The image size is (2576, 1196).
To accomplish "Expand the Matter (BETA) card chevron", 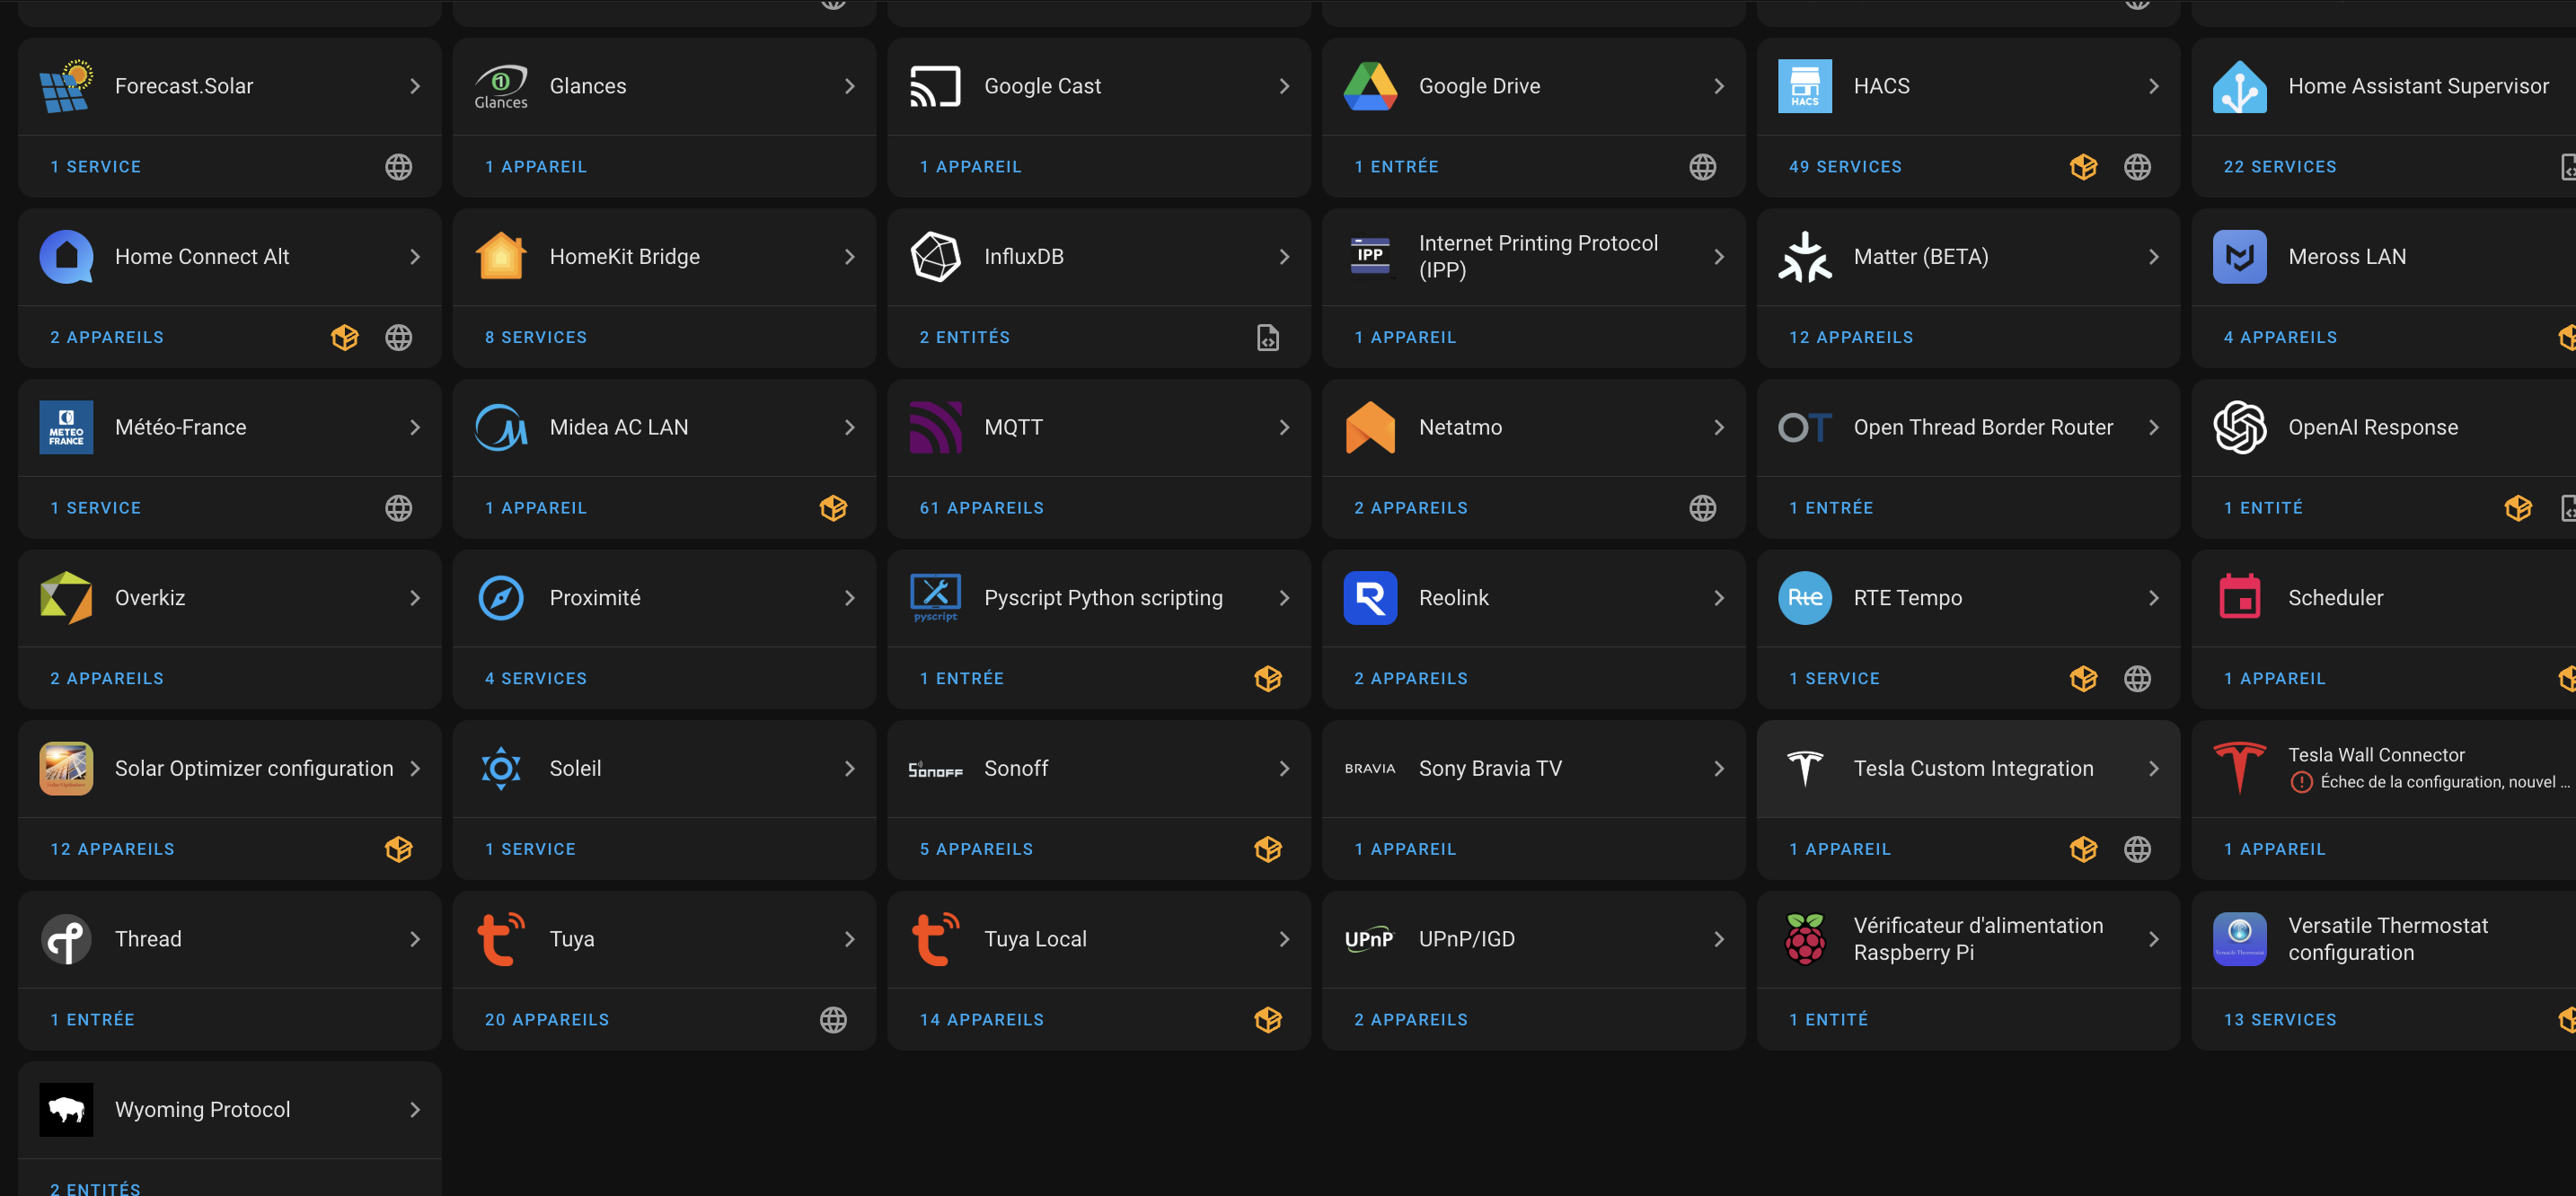I will 2153,257.
